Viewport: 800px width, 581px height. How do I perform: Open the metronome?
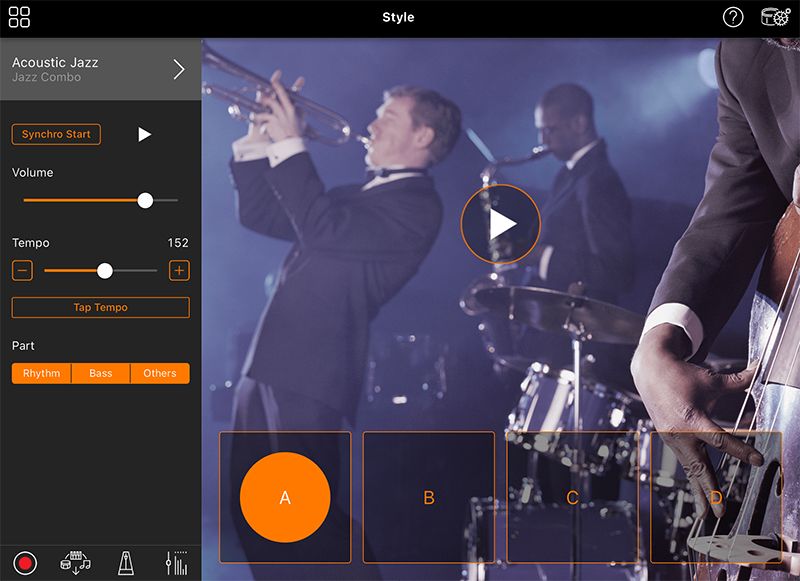coord(126,562)
